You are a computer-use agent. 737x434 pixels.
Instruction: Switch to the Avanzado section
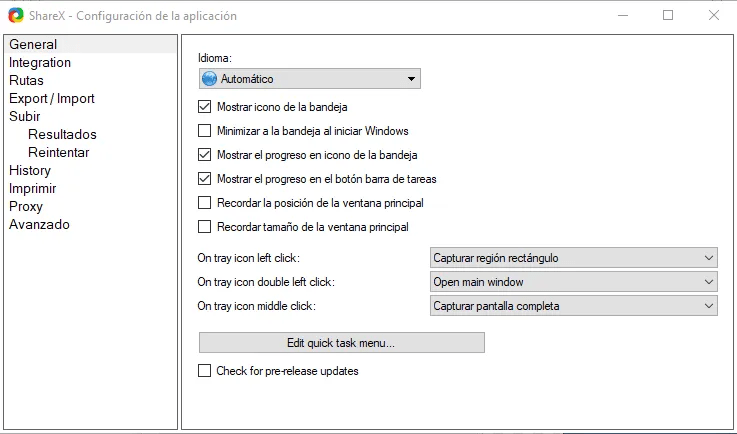(x=39, y=225)
